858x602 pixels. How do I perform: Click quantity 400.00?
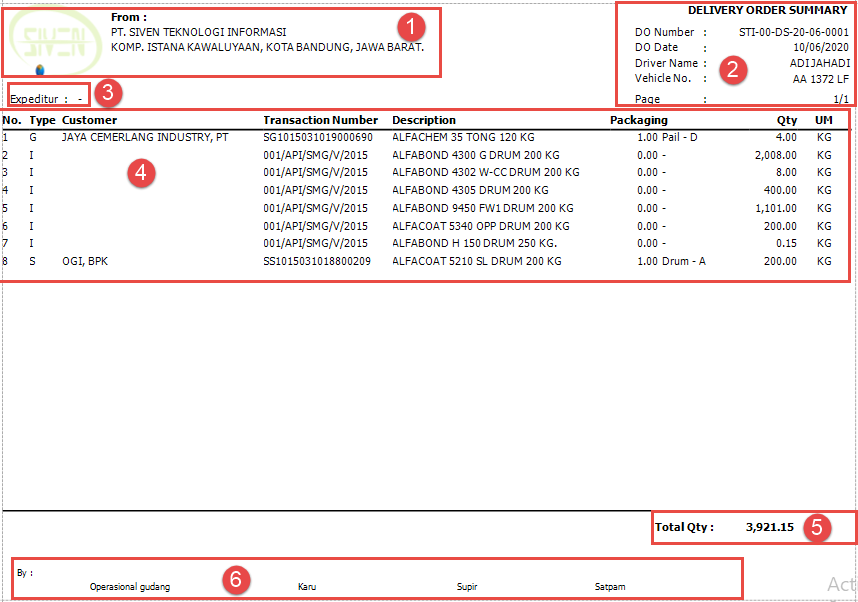tap(780, 190)
